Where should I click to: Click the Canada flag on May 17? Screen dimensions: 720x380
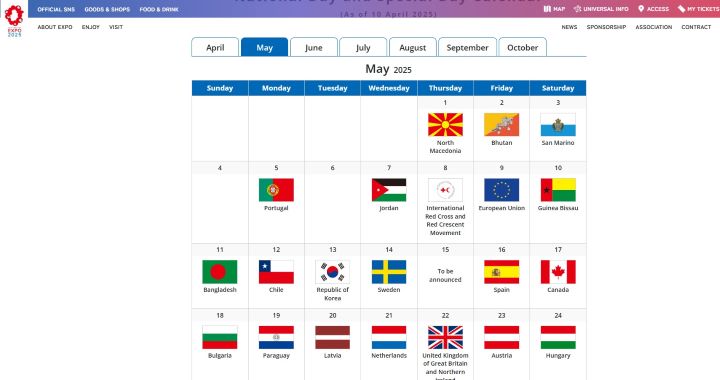pos(558,272)
